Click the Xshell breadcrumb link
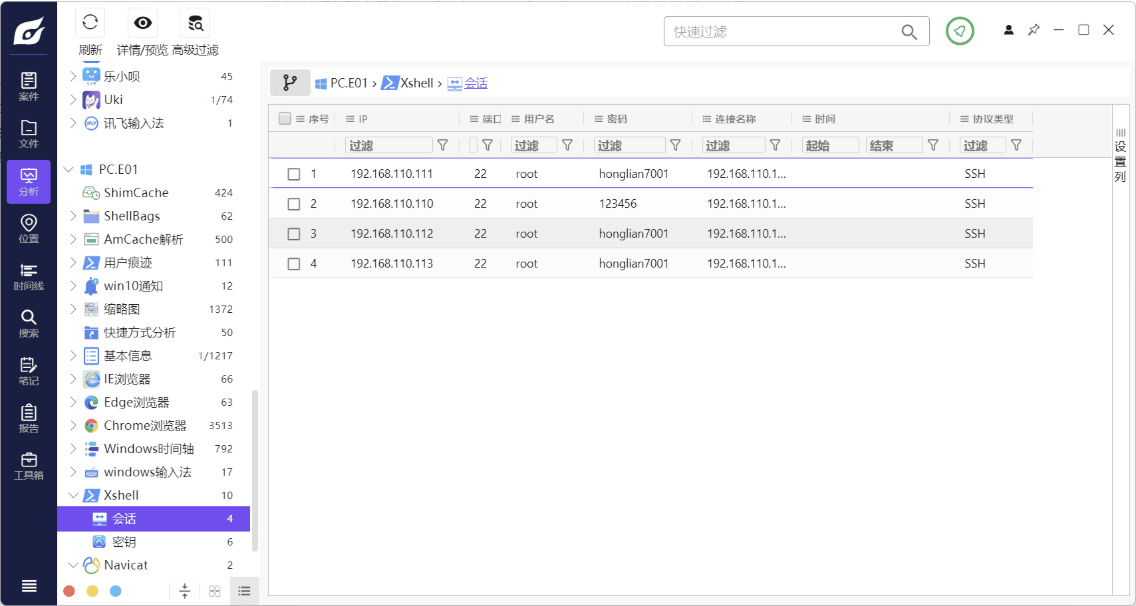1136x606 pixels. click(416, 83)
